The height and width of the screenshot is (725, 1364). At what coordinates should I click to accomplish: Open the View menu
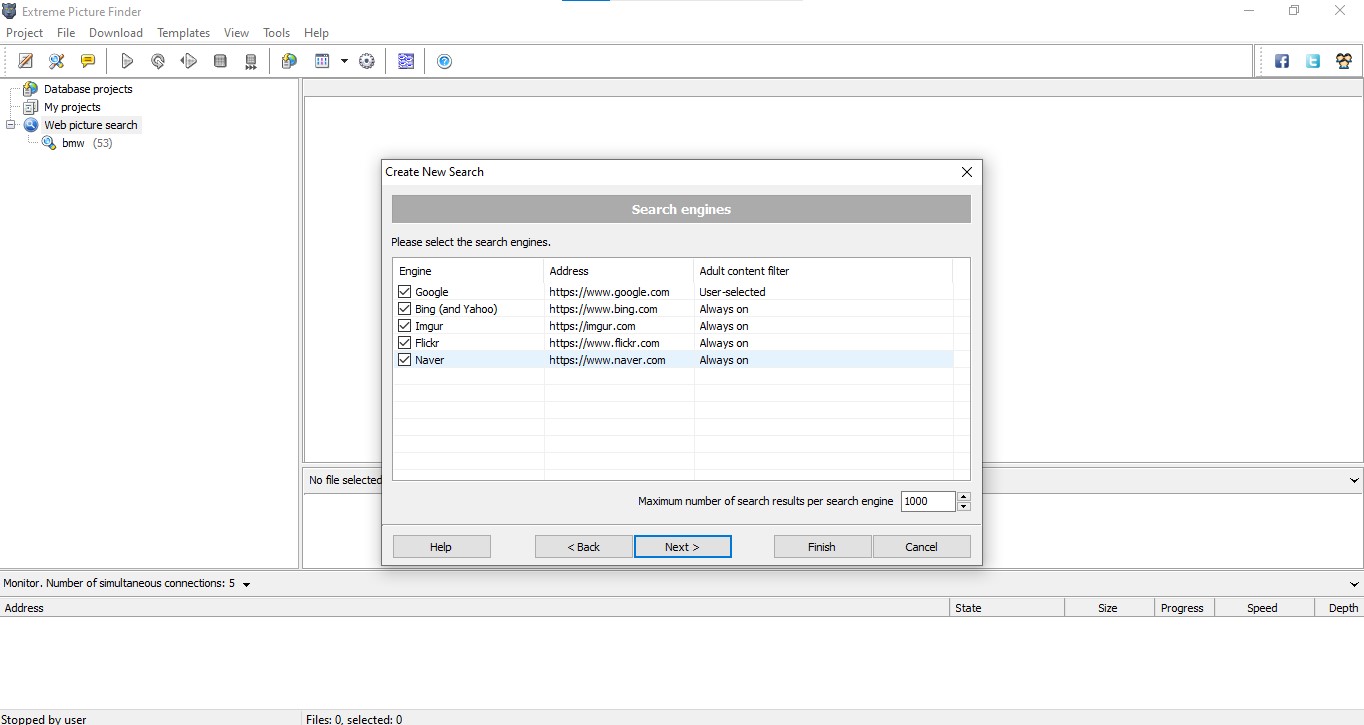point(237,33)
